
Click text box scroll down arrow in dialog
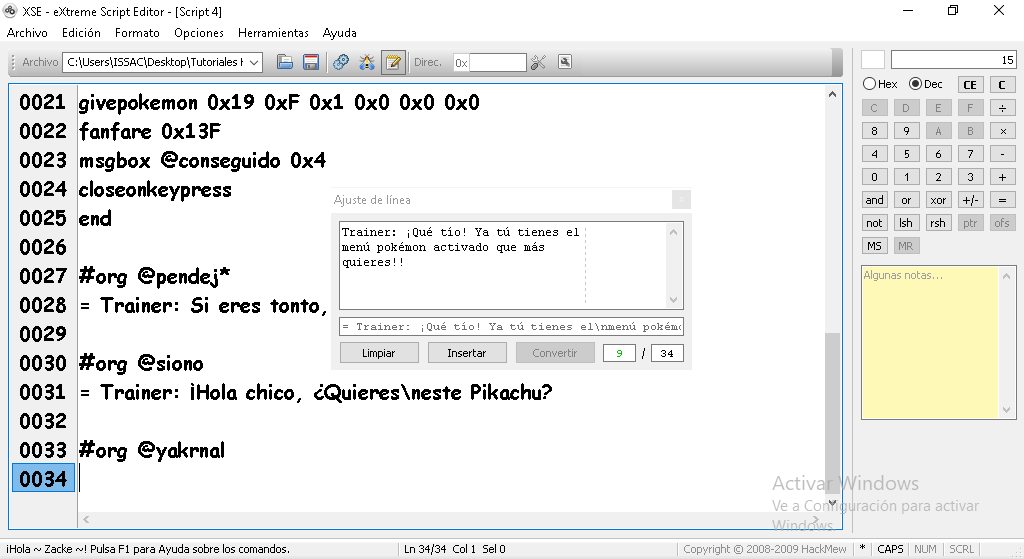(674, 300)
